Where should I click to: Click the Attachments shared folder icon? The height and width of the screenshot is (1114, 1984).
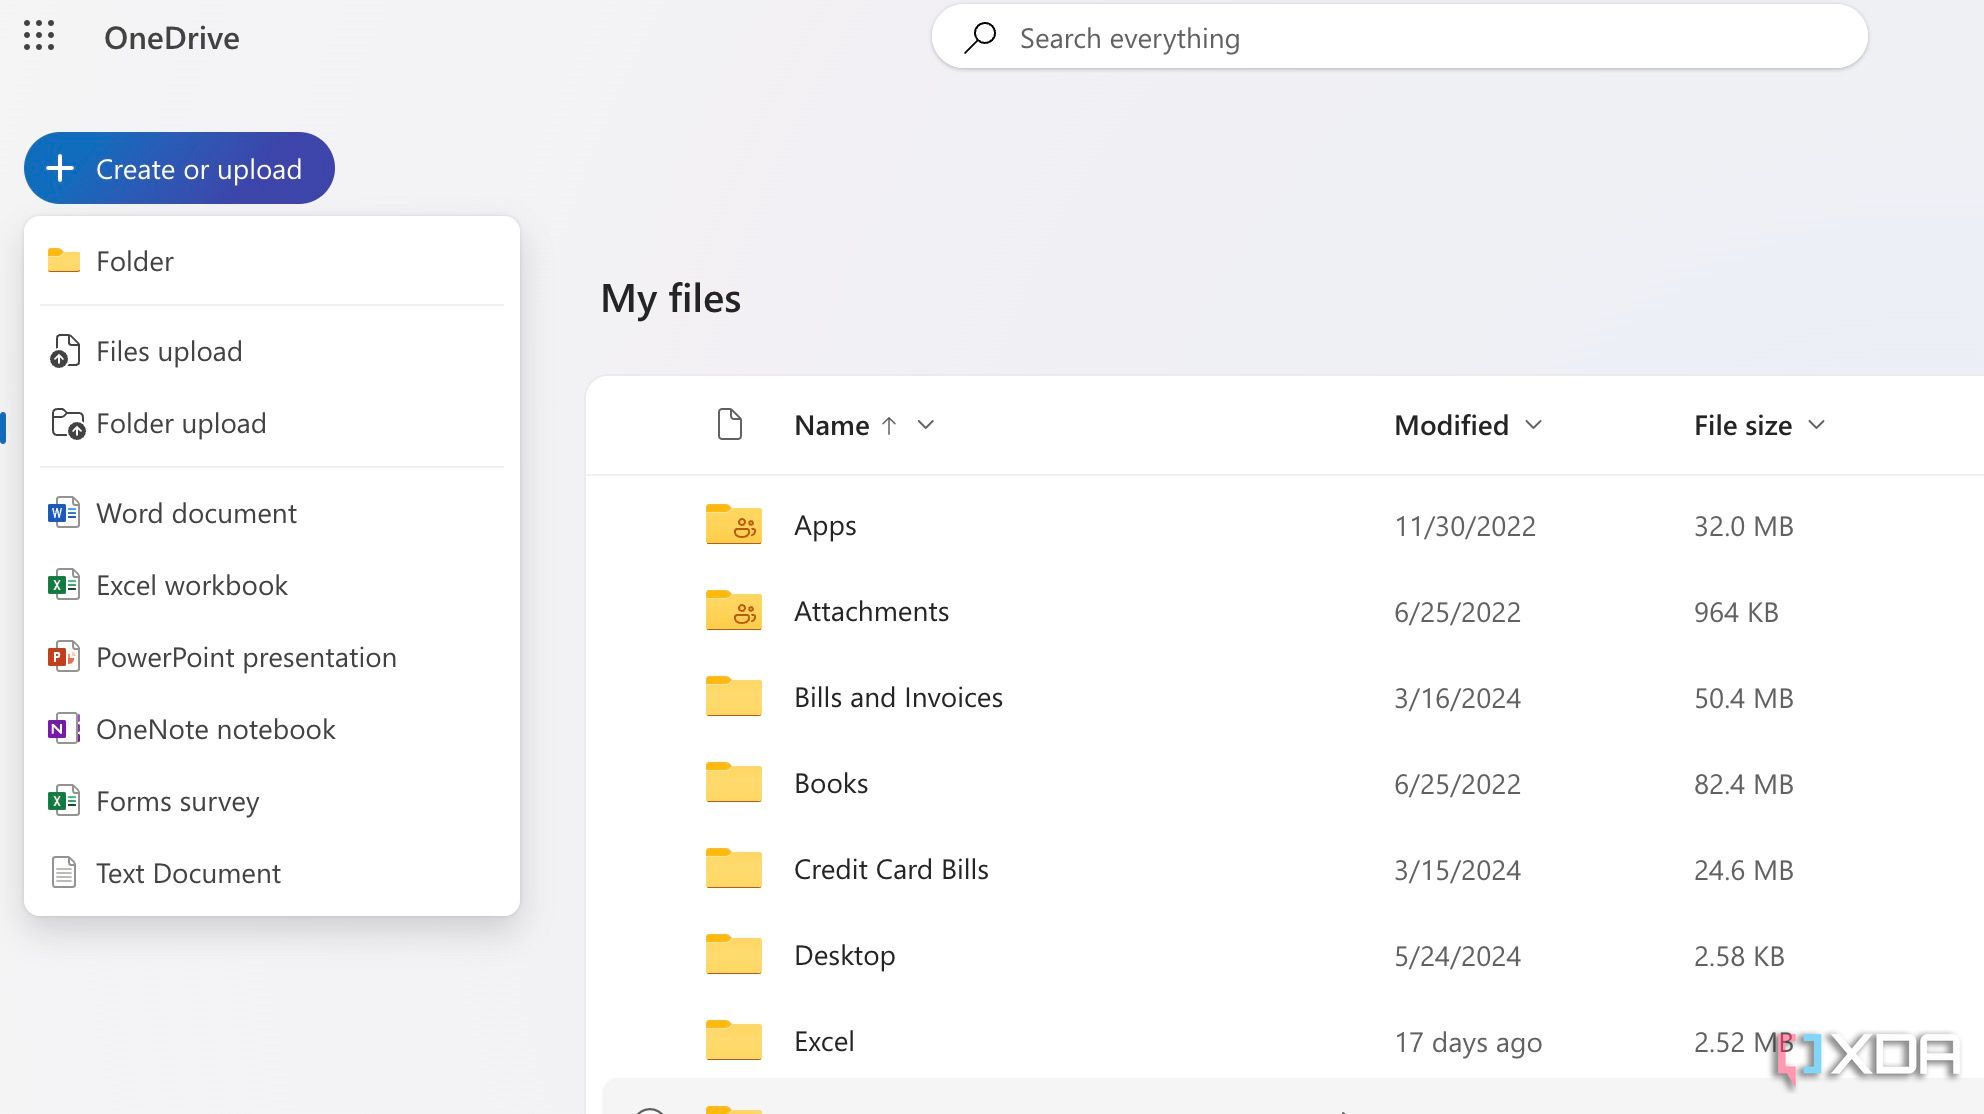tap(733, 610)
